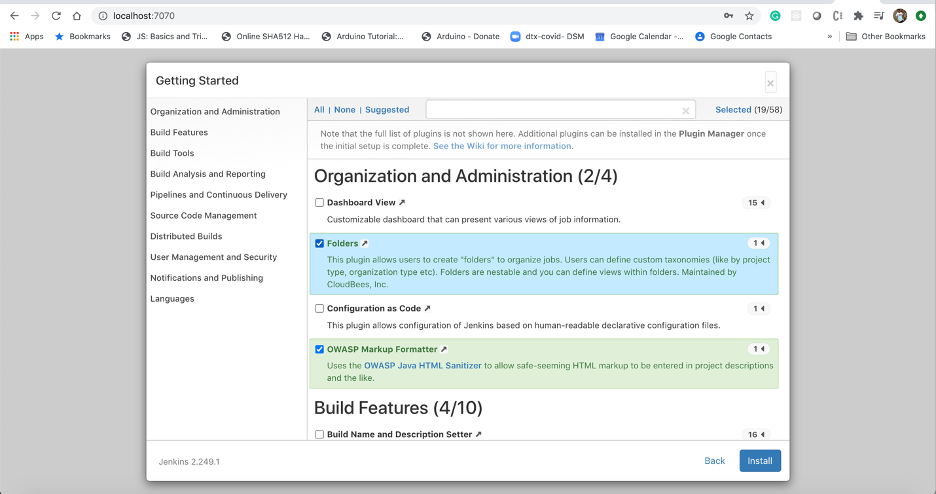The image size is (936, 494).
Task: Open OWASP Java HTML Sanitizer link
Action: click(x=423, y=366)
